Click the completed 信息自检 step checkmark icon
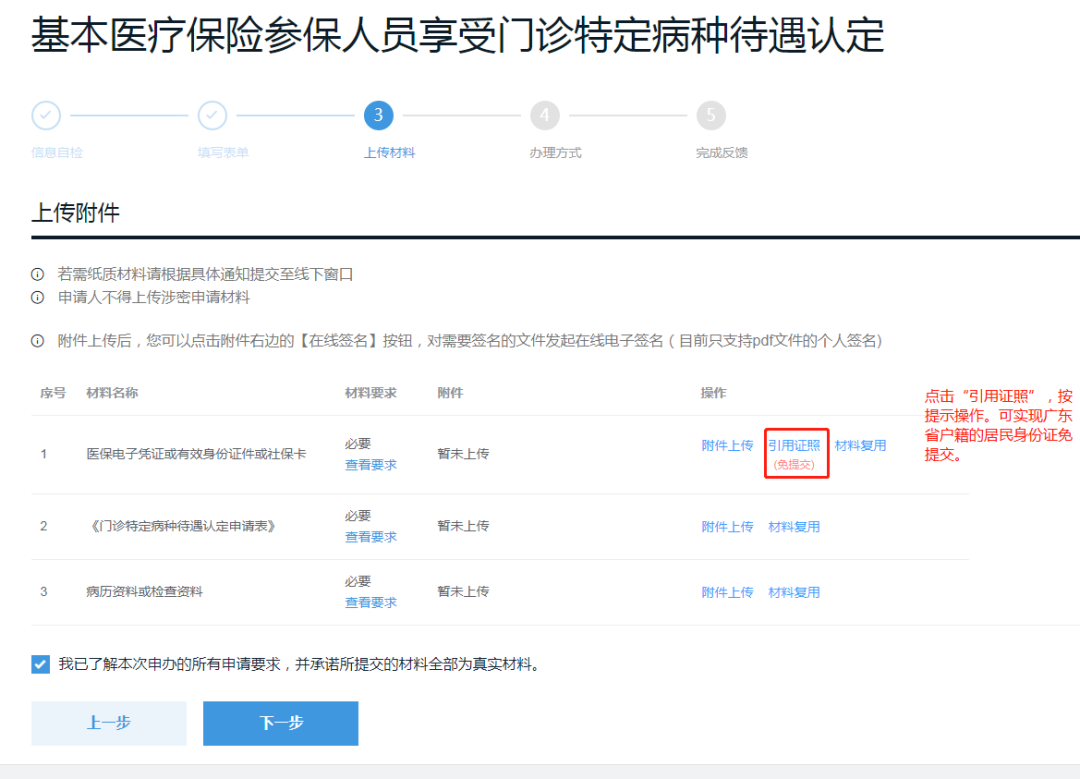 pyautogui.click(x=46, y=115)
